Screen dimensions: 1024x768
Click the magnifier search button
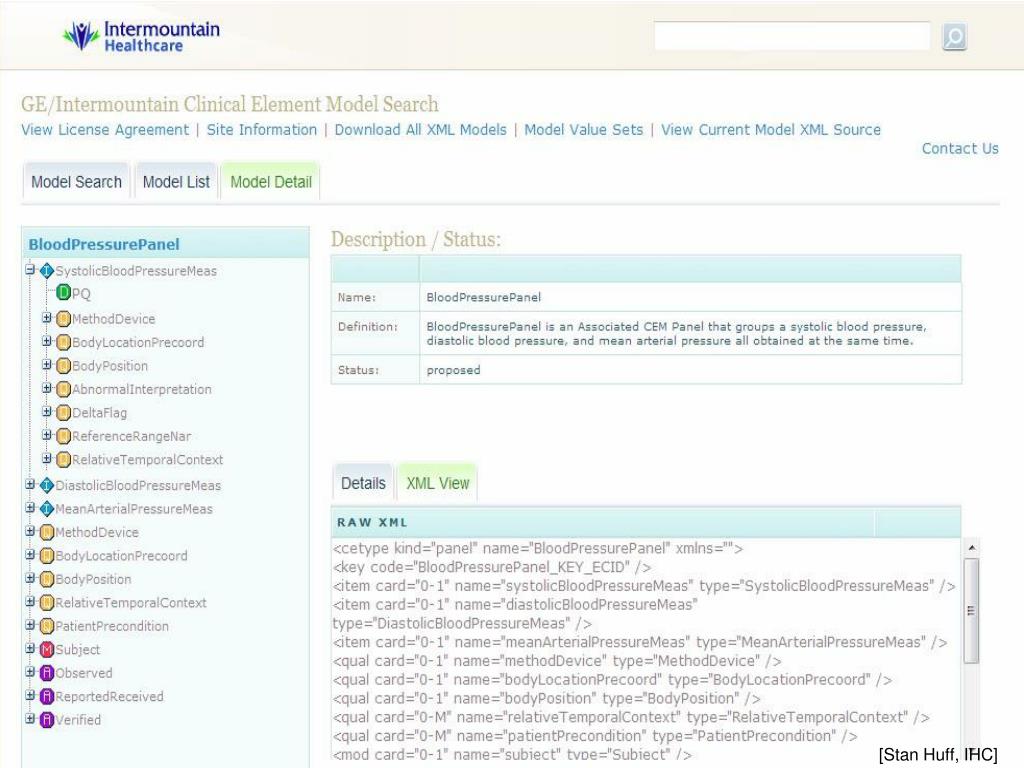954,37
